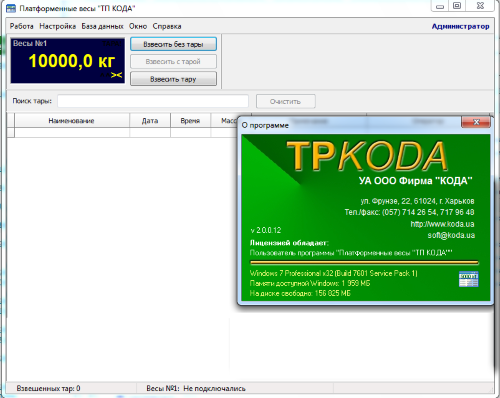Click the scales app icon in title bar
Screen dimensions: 500x398
point(11,8)
